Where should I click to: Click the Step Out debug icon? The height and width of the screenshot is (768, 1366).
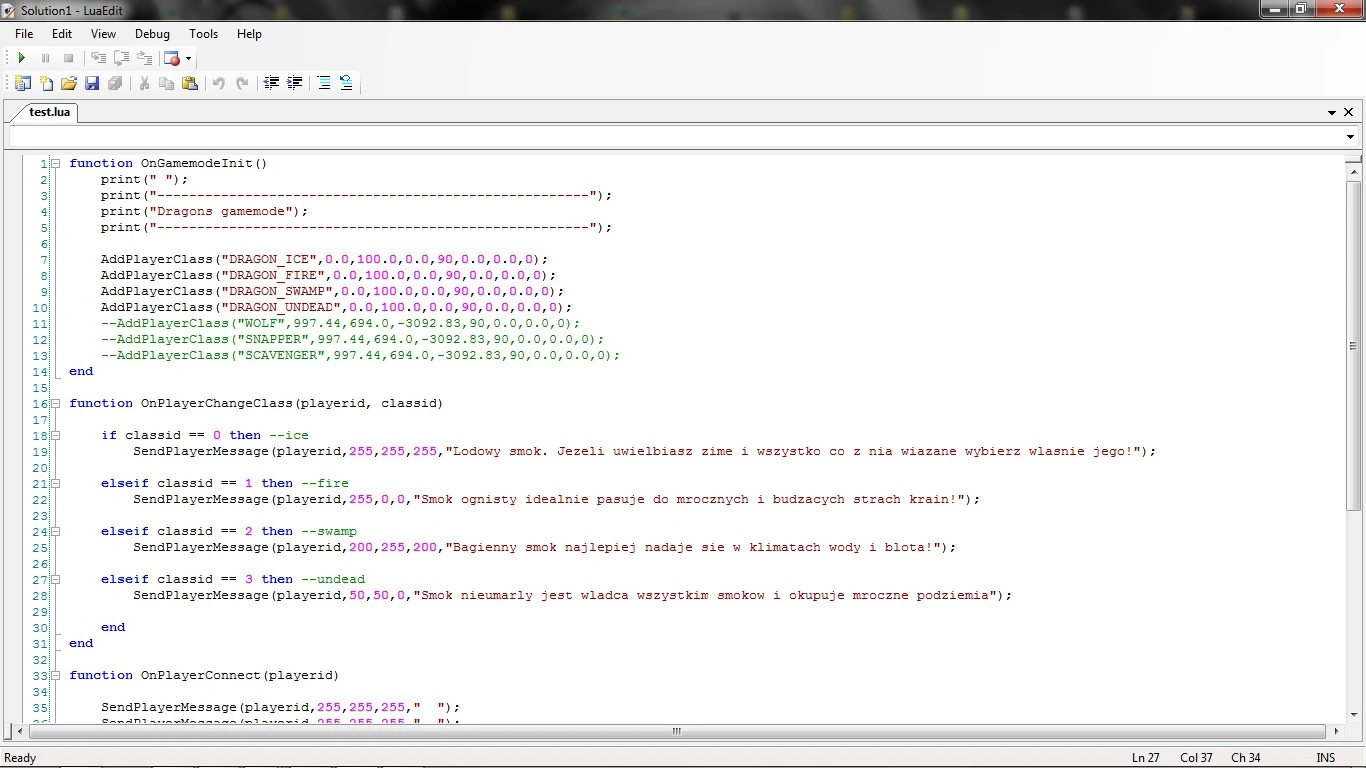tap(145, 58)
